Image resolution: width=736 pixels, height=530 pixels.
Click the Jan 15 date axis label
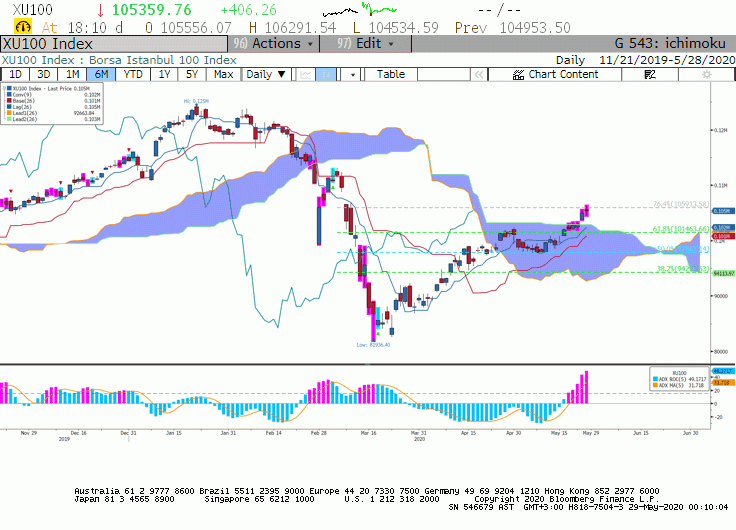[174, 433]
